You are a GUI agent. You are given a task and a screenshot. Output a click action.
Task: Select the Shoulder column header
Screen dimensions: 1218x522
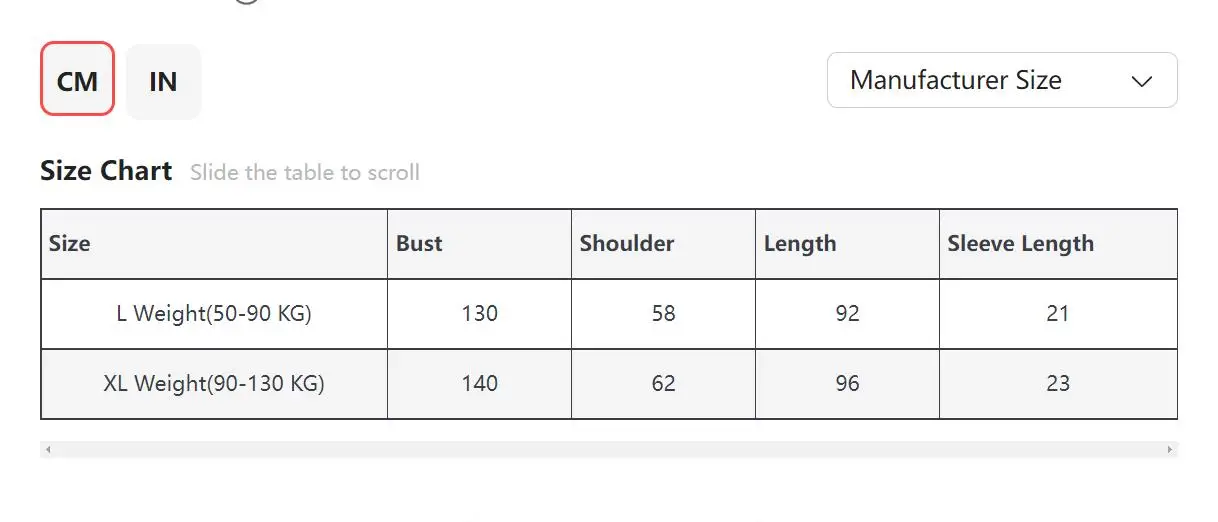tap(627, 243)
